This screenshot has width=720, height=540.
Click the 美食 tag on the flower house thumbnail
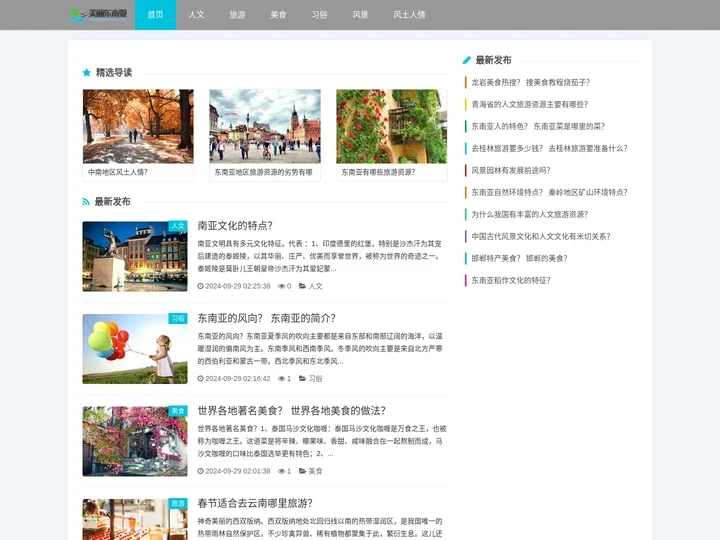(x=178, y=411)
